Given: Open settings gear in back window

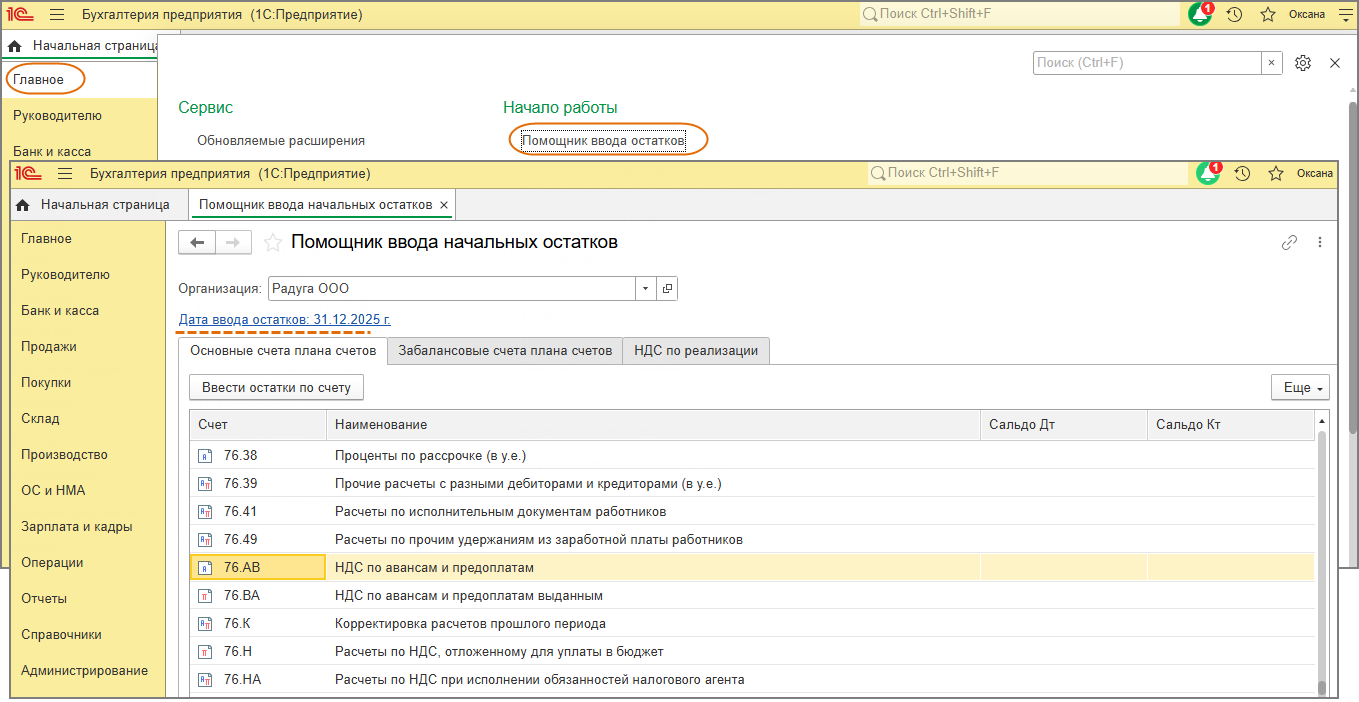Looking at the screenshot, I should click(1302, 62).
